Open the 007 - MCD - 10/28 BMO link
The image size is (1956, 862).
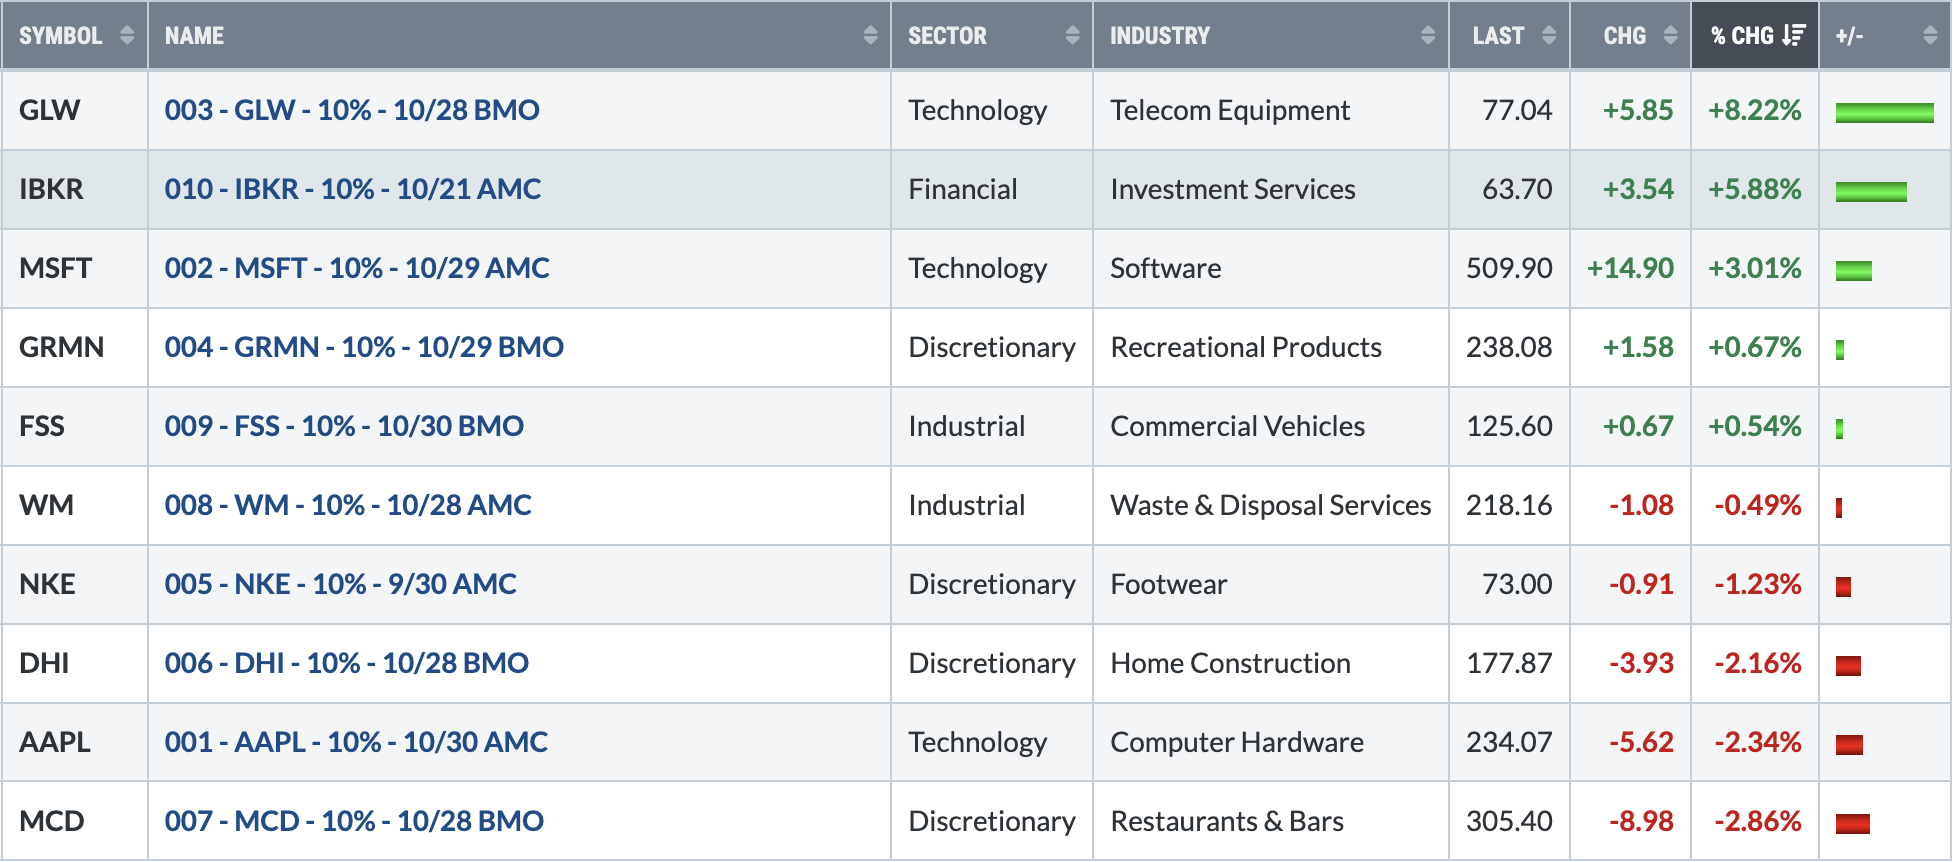click(354, 821)
